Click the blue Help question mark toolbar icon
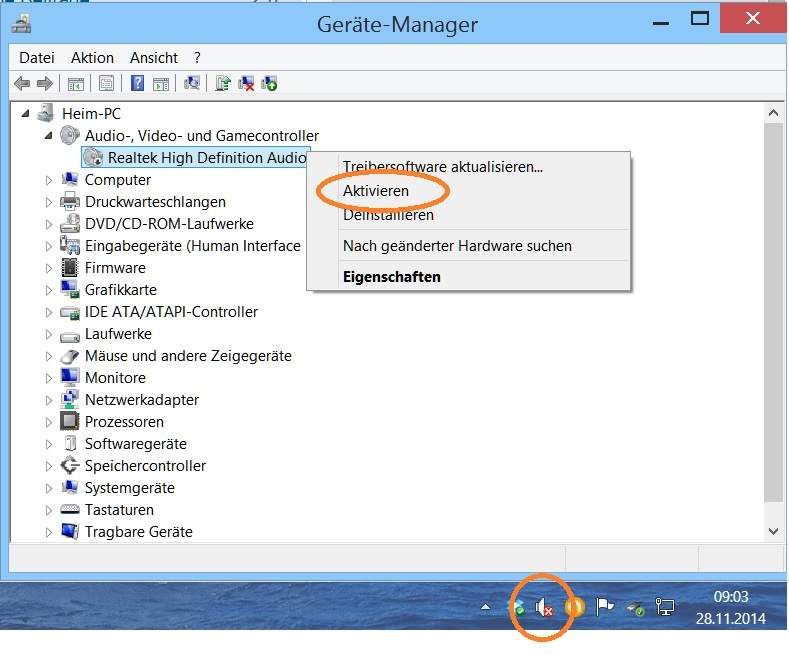 pos(138,84)
